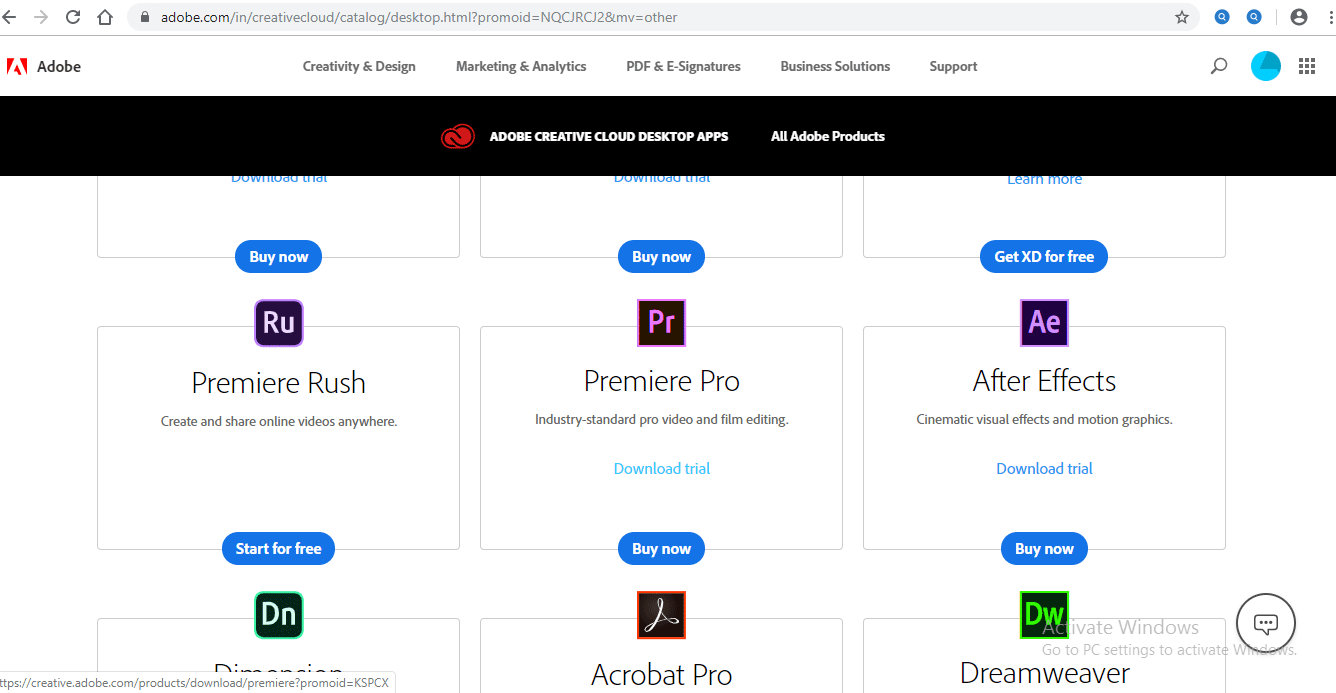This screenshot has width=1336, height=693.
Task: View site lock security info
Action: pyautogui.click(x=145, y=17)
